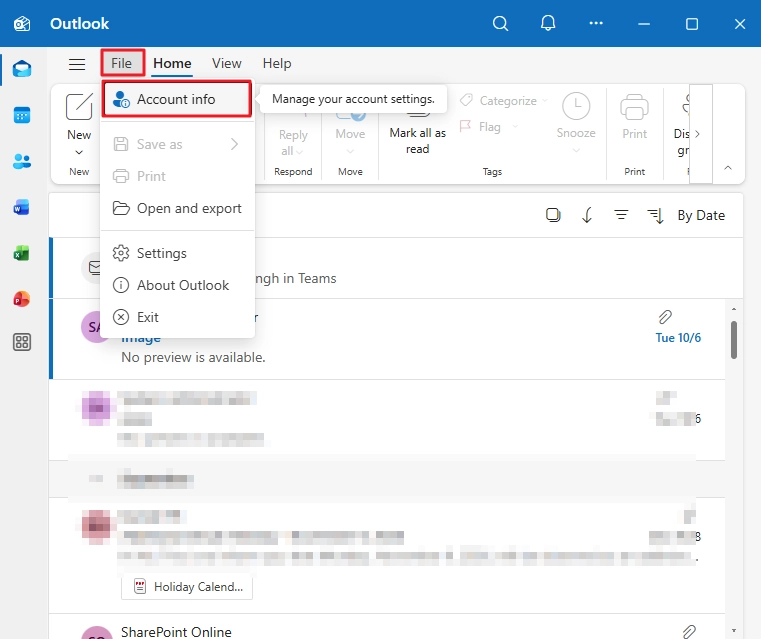Open the filter lines icon
The image size is (761, 639).
click(x=621, y=214)
